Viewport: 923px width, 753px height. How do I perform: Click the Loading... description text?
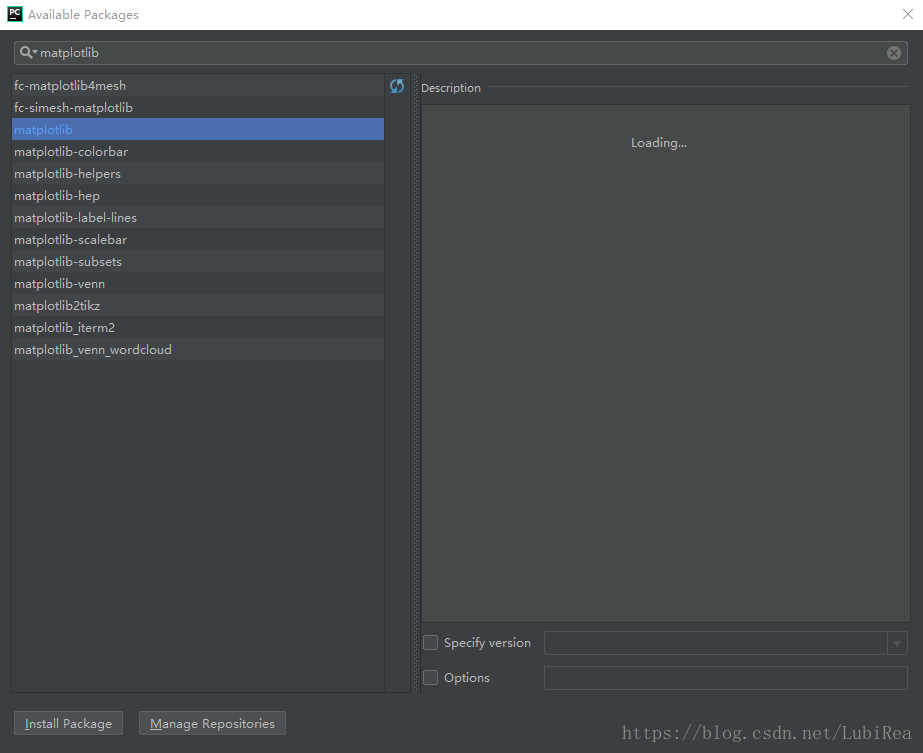point(659,143)
